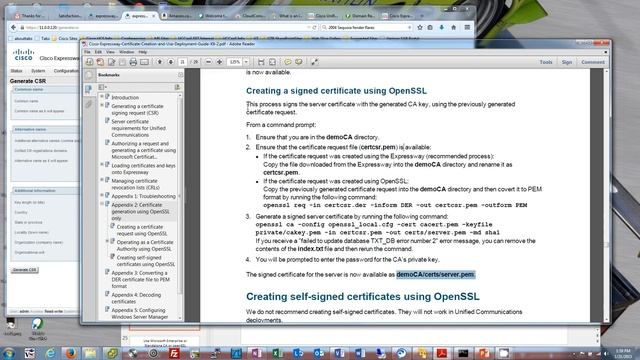Click the Bookmarks panel vertical scrollbar
640x360 pixels.
tap(180, 206)
